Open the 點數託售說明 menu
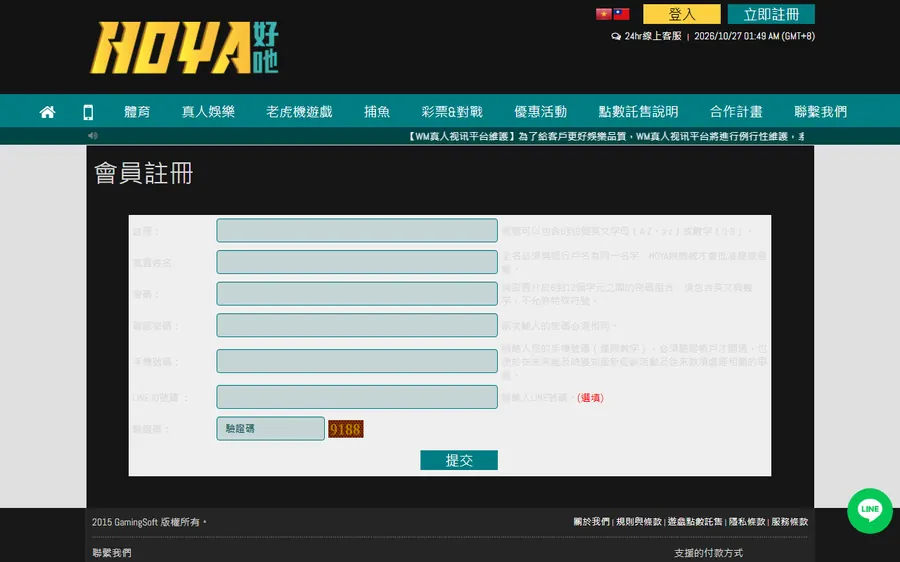 pos(638,112)
